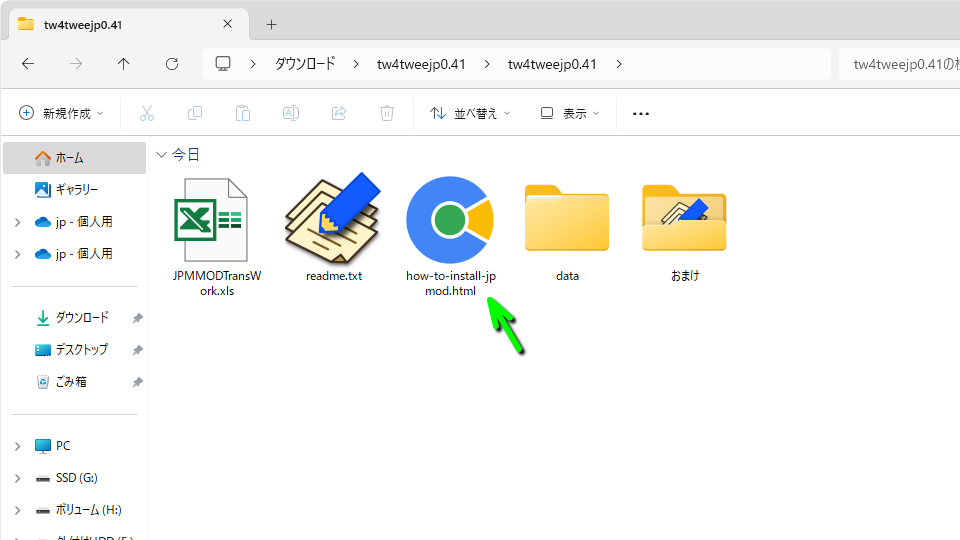Viewport: 960px width, 540px height.
Task: Click the tw4tweejp0.41 search box
Action: coord(899,64)
